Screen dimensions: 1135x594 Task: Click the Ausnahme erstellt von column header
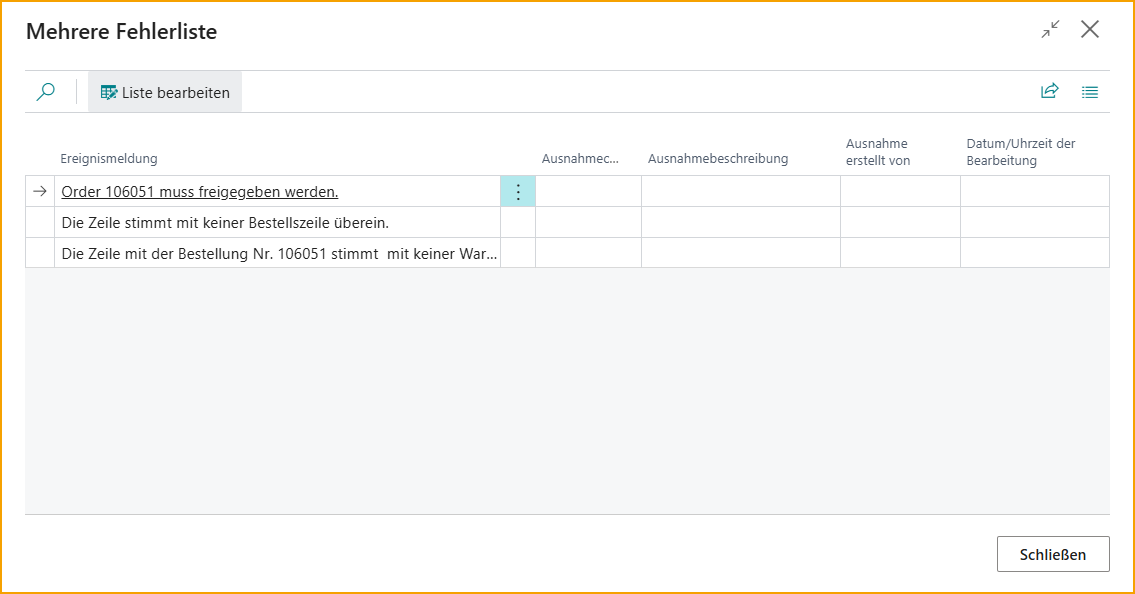pos(878,152)
